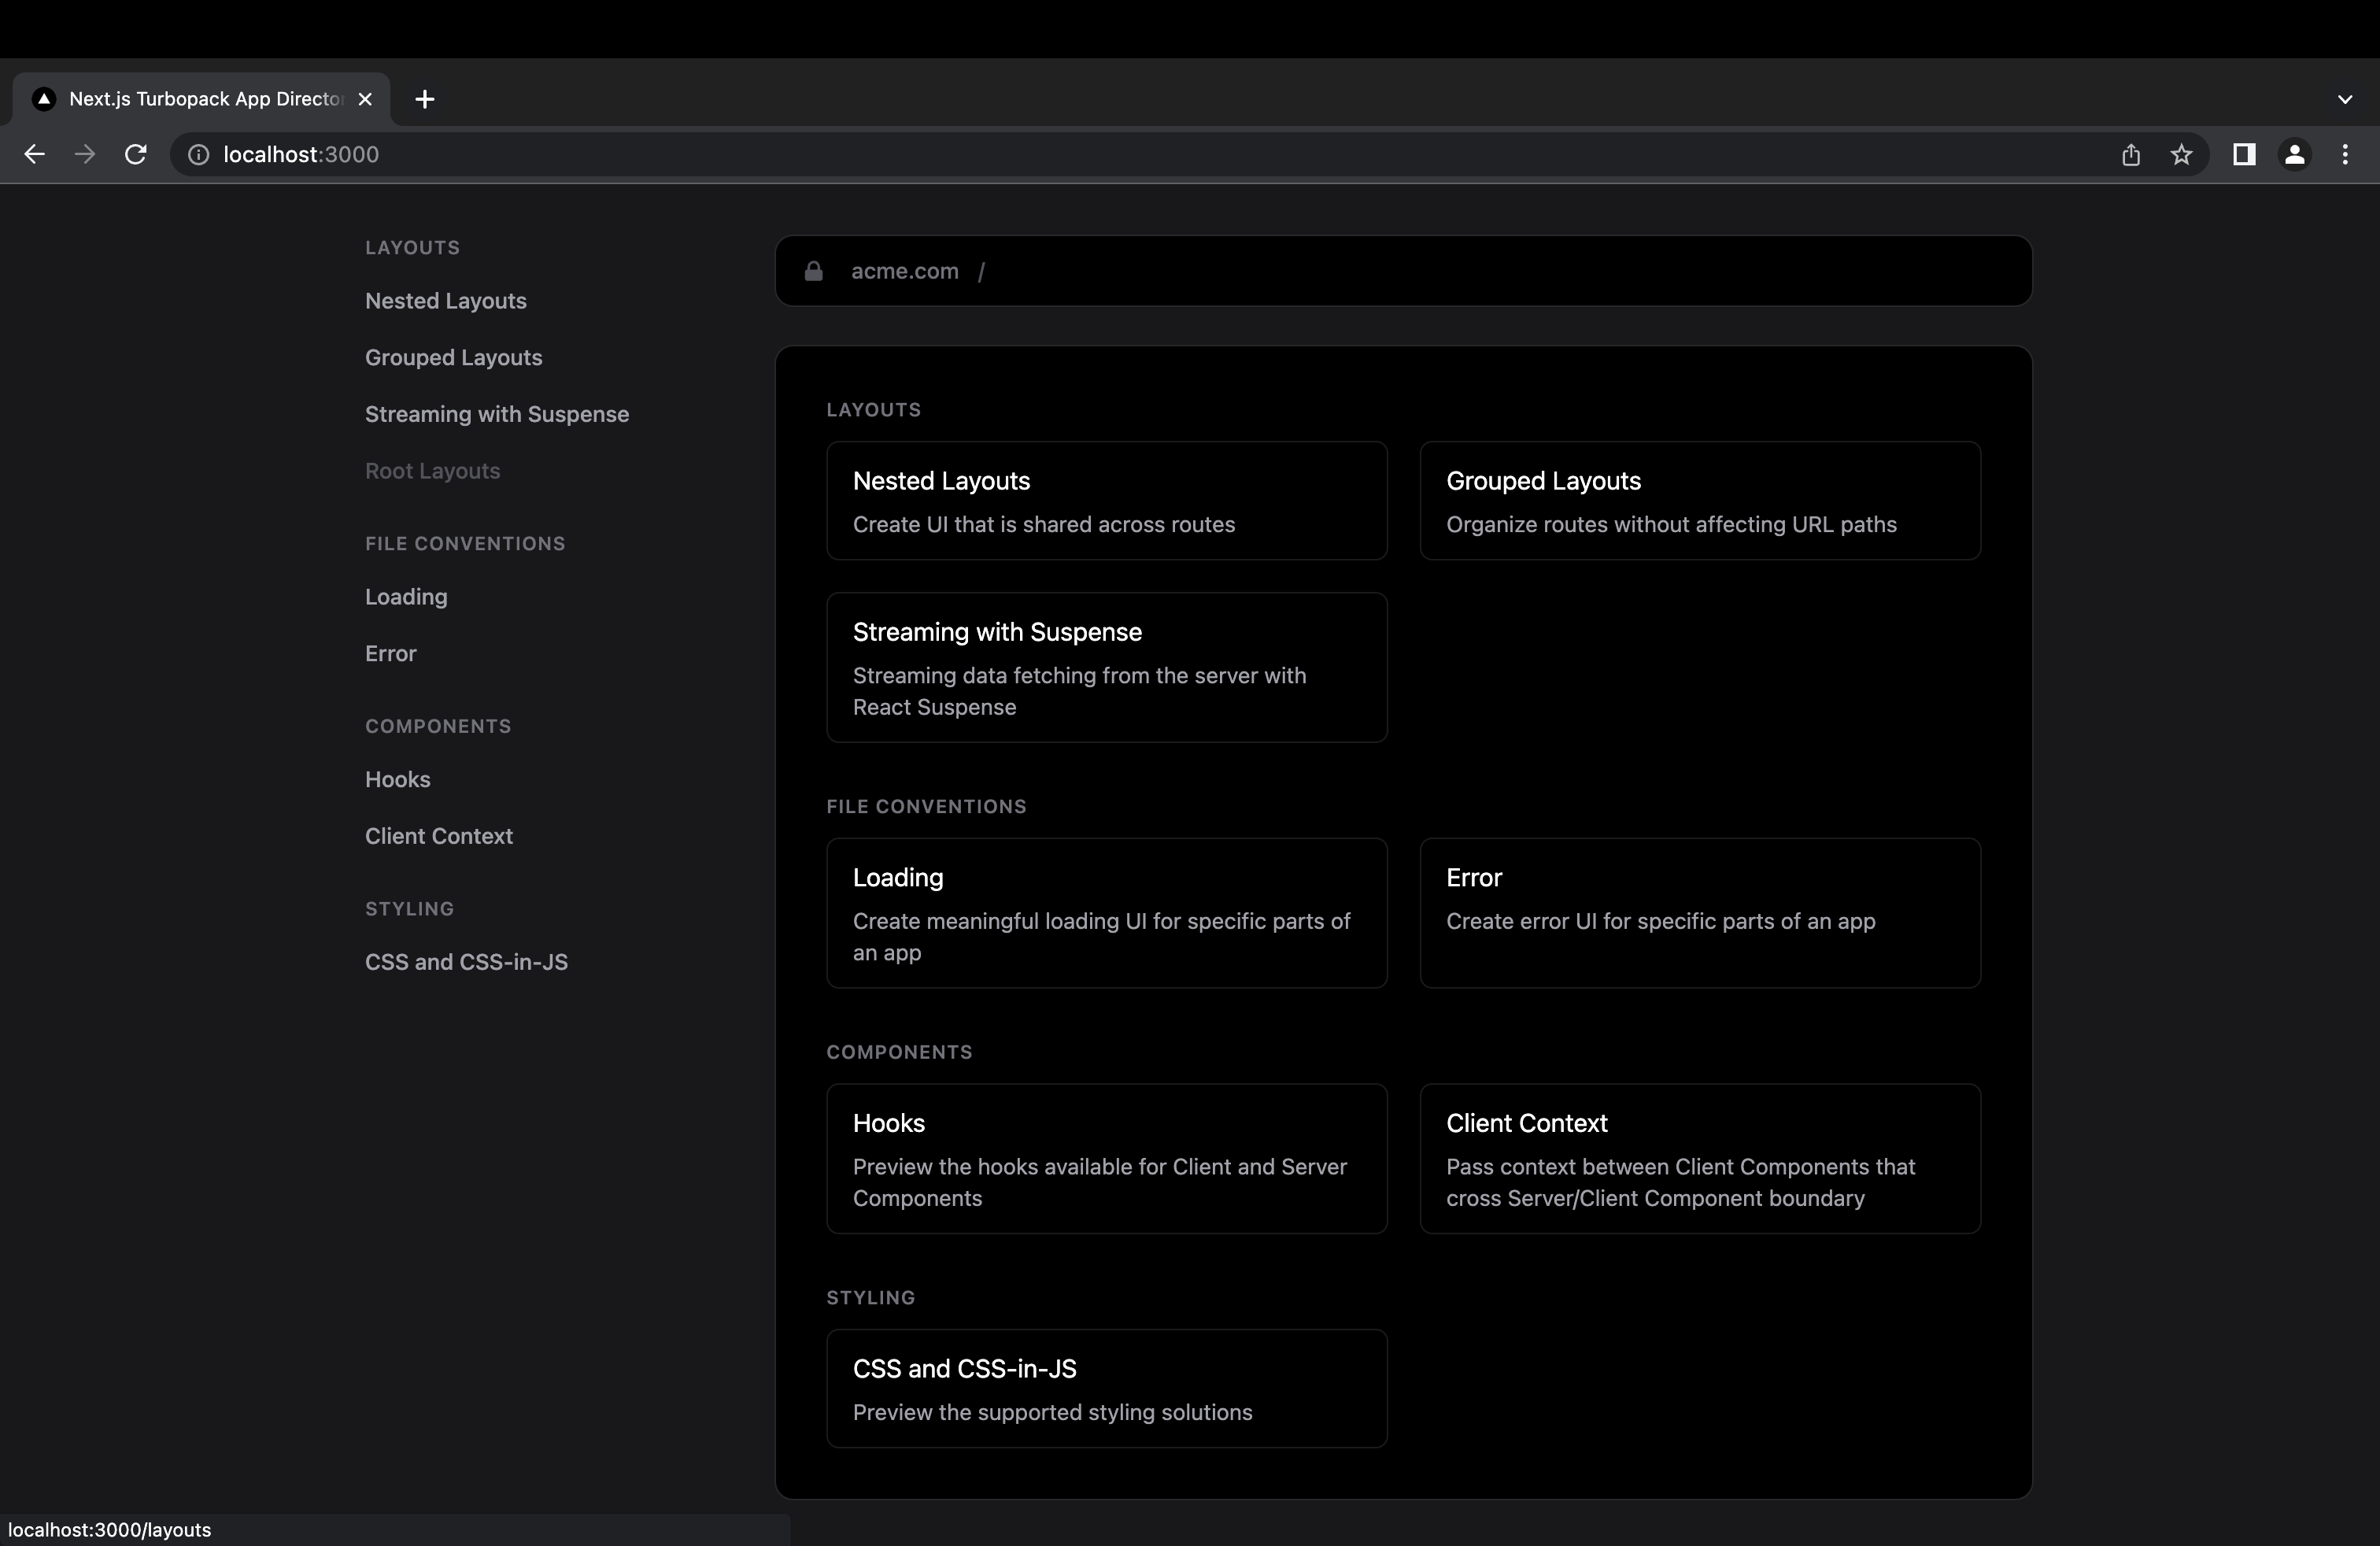Click the lock icon beside acme.com
The height and width of the screenshot is (1546, 2380).
click(x=814, y=271)
